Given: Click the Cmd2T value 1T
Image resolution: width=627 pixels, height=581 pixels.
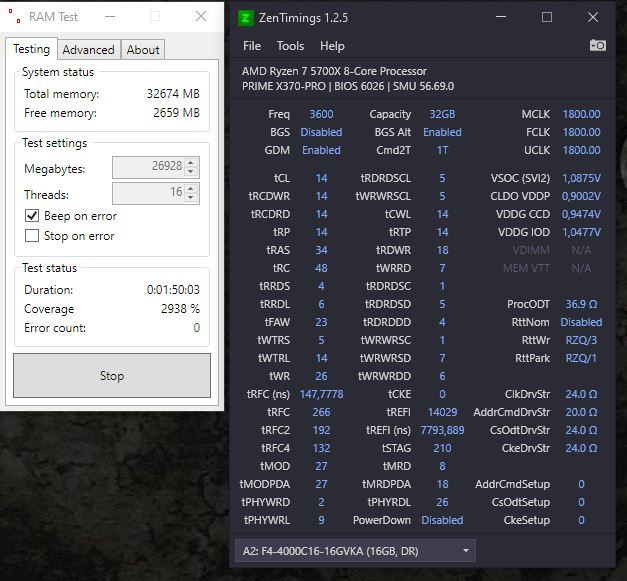Looking at the screenshot, I should pyautogui.click(x=442, y=150).
